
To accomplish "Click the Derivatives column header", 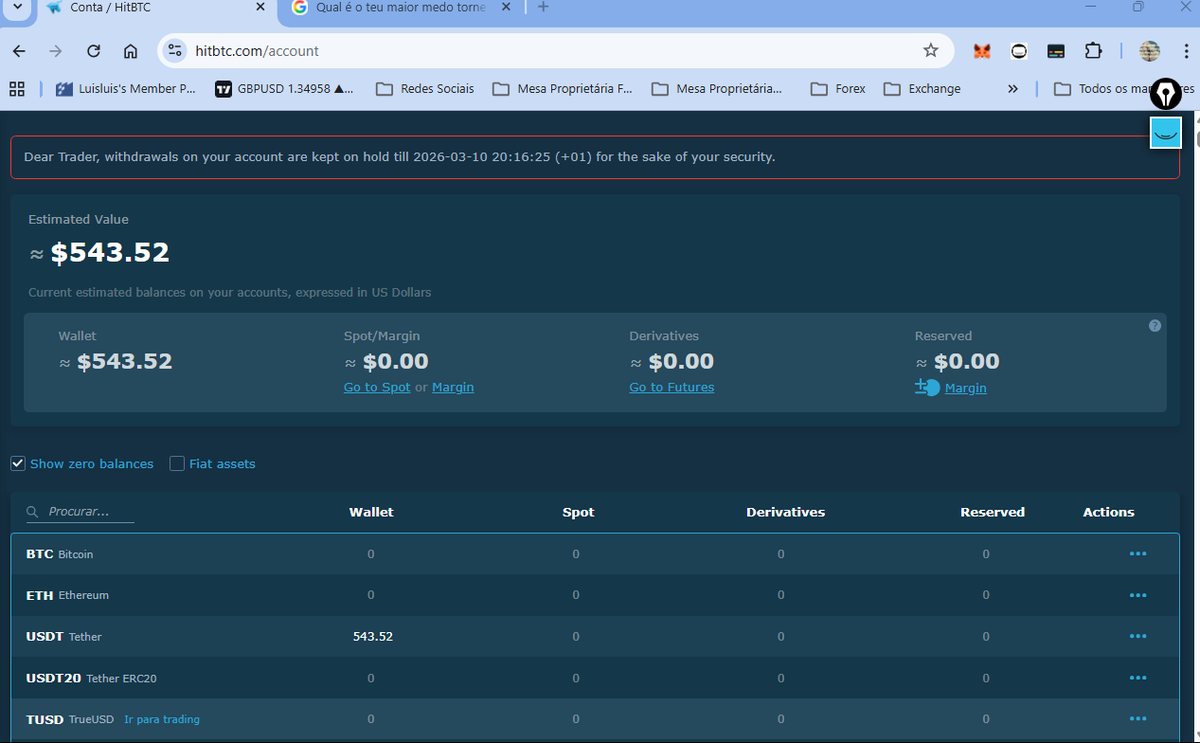I will [x=786, y=512].
